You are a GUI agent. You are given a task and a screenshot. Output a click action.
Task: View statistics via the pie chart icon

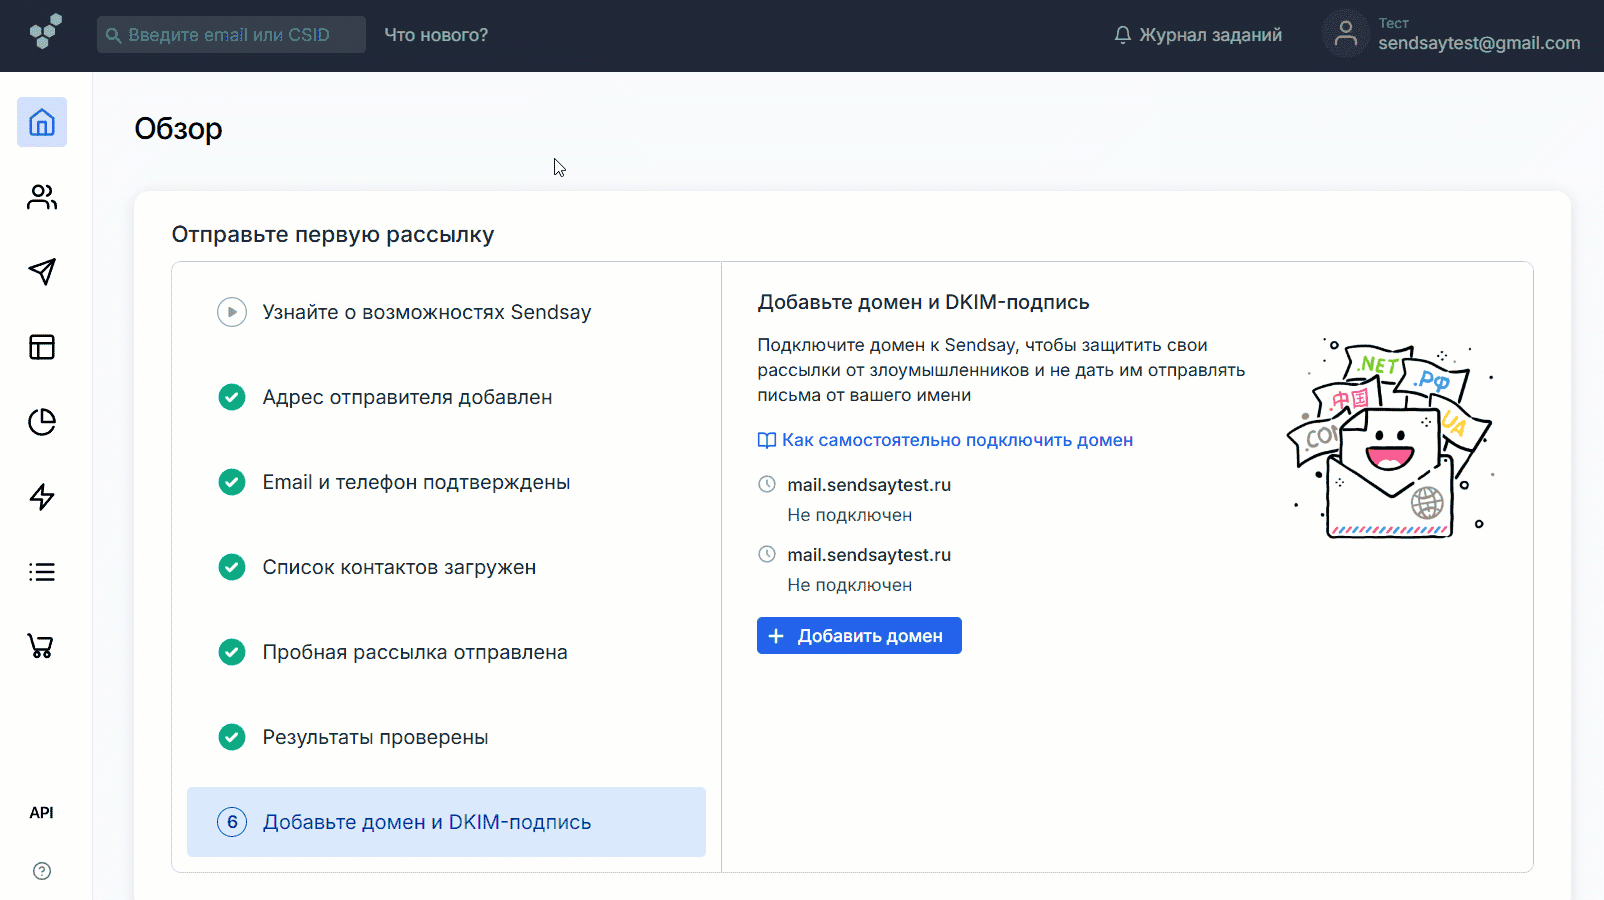tap(41, 422)
